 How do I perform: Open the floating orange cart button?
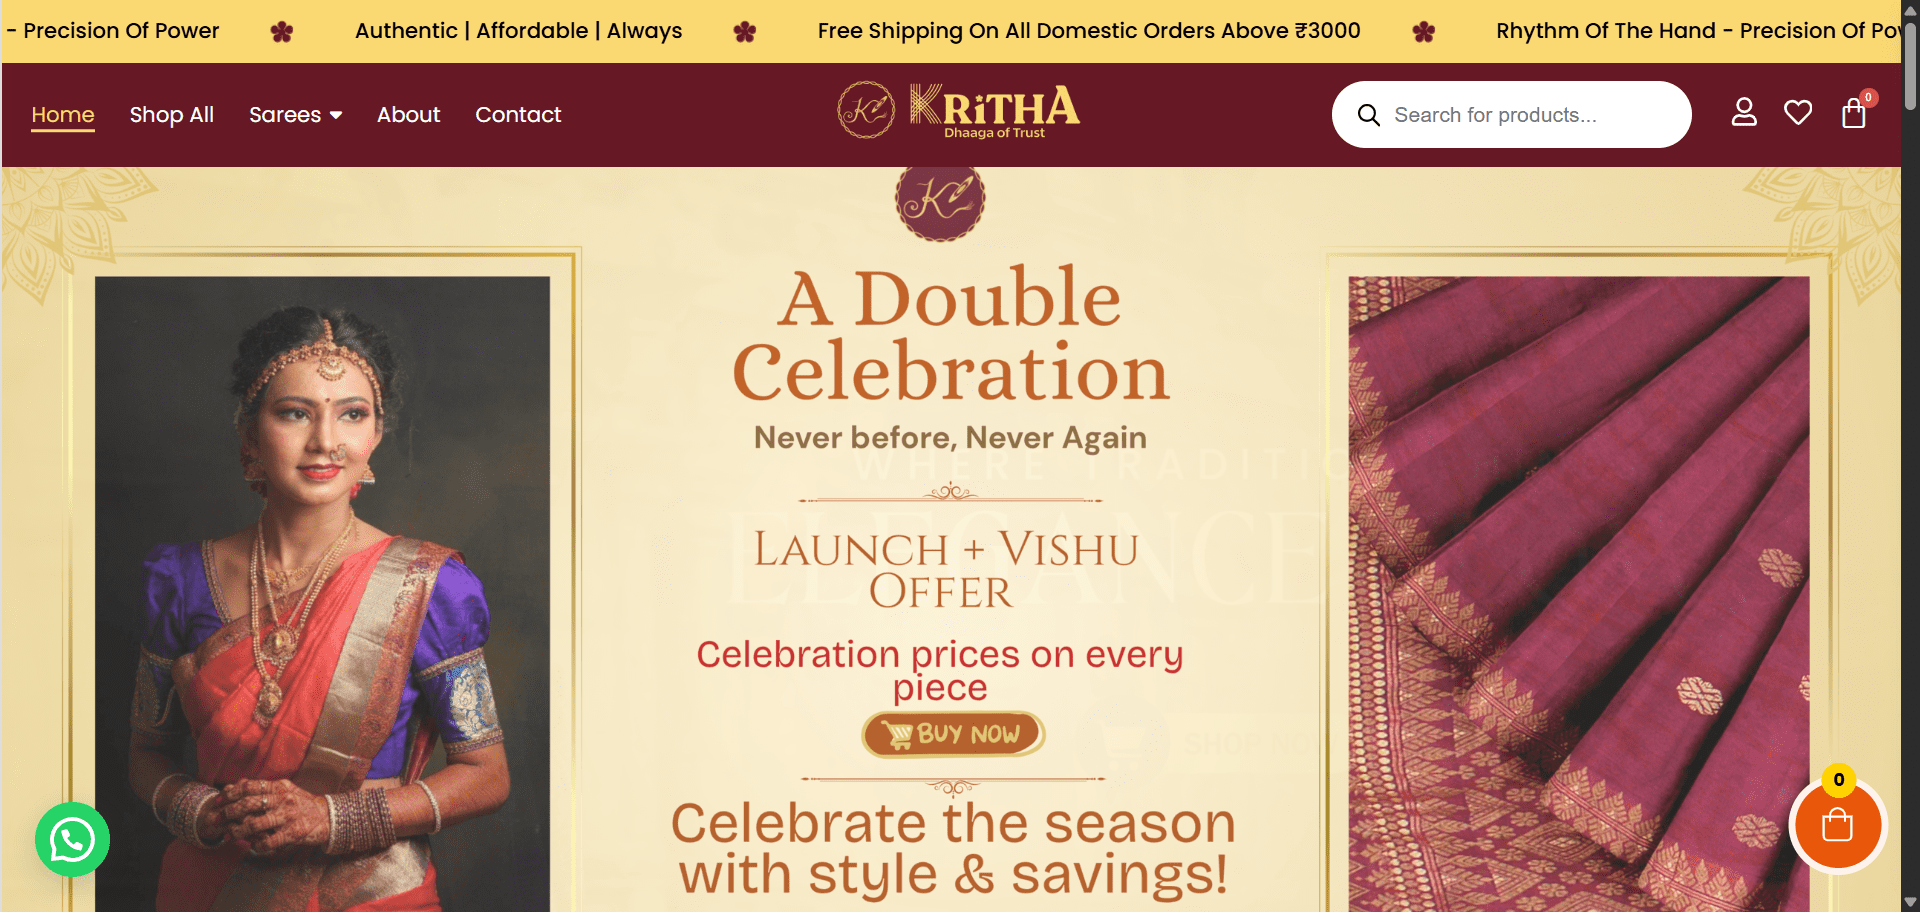tap(1837, 826)
